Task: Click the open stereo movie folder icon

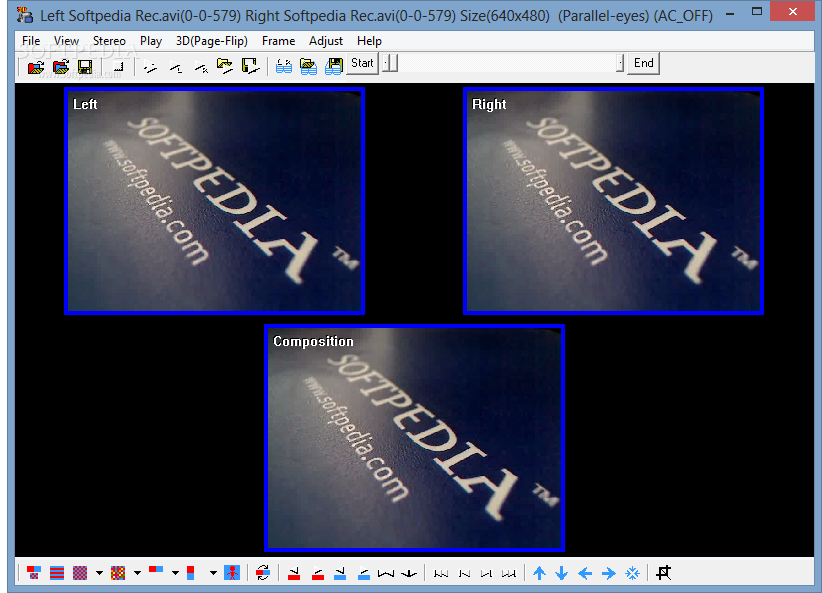Action: click(x=61, y=67)
